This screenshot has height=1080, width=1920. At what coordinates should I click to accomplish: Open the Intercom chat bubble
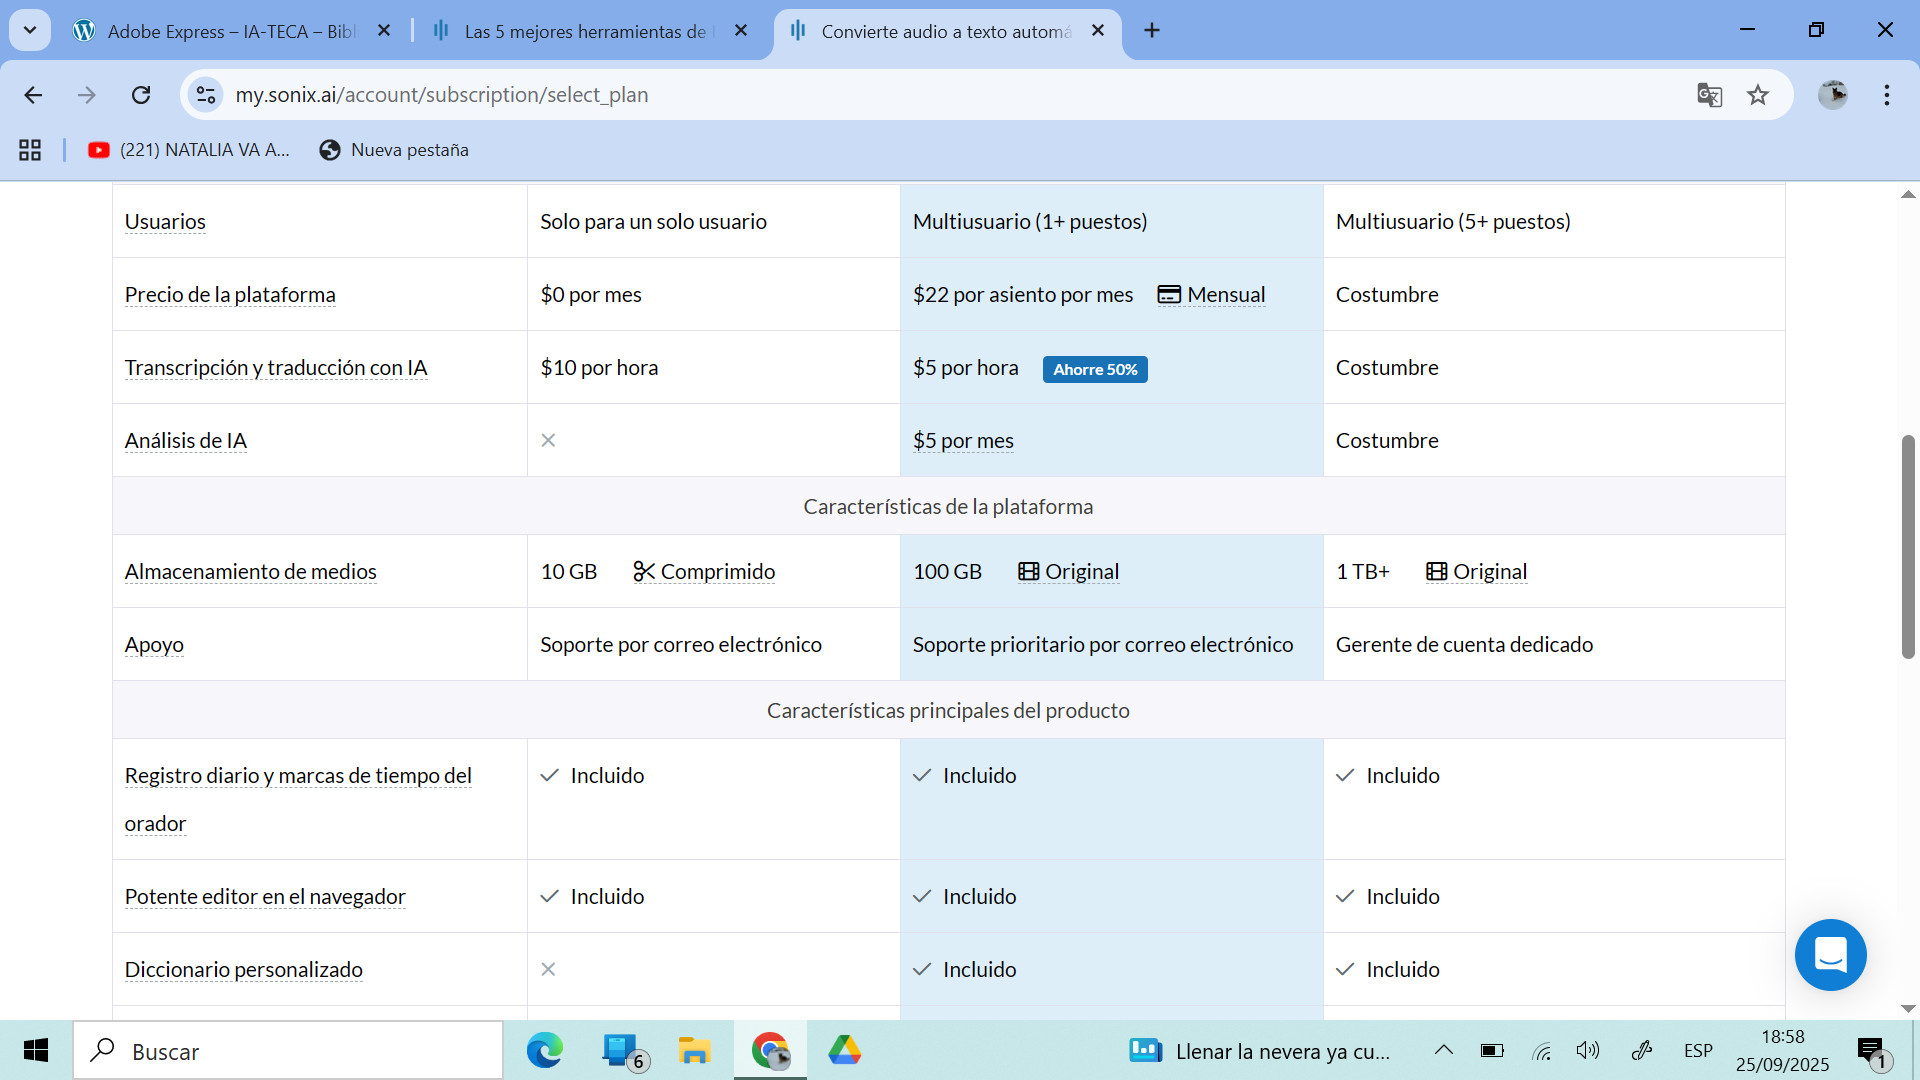coord(1830,955)
